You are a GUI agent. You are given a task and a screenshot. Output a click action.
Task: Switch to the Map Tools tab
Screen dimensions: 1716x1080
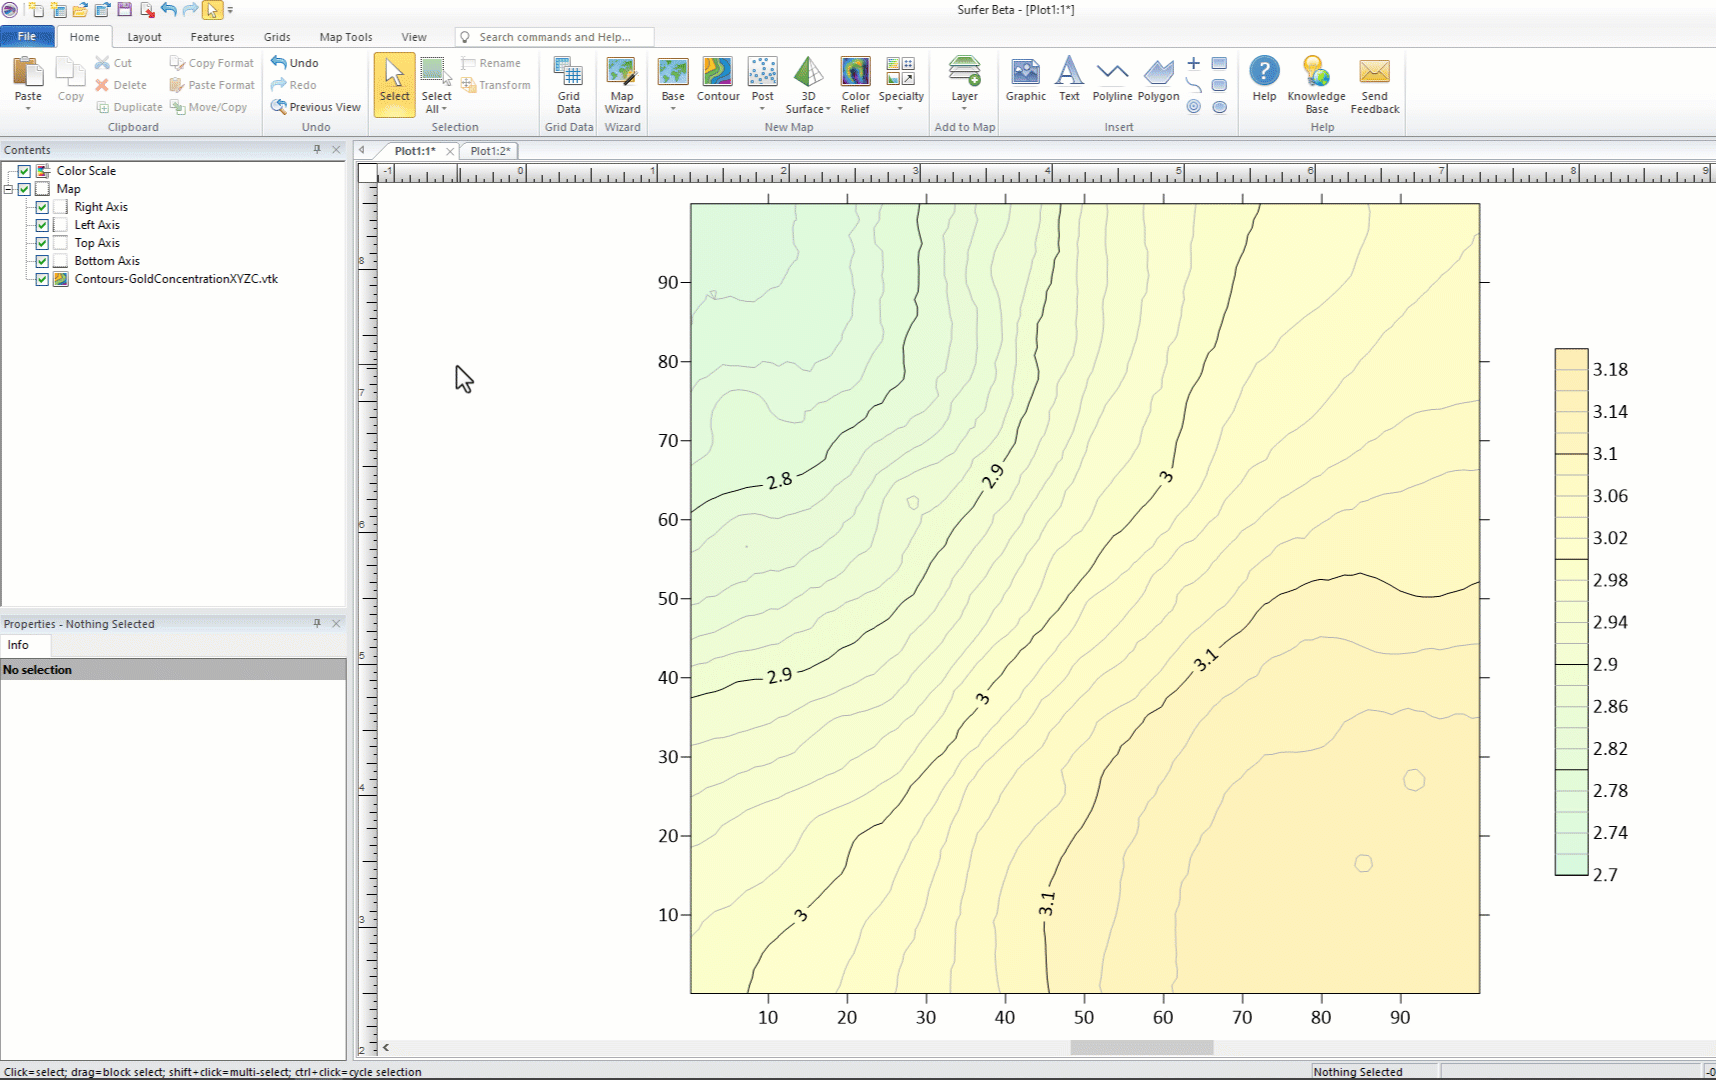(x=345, y=37)
